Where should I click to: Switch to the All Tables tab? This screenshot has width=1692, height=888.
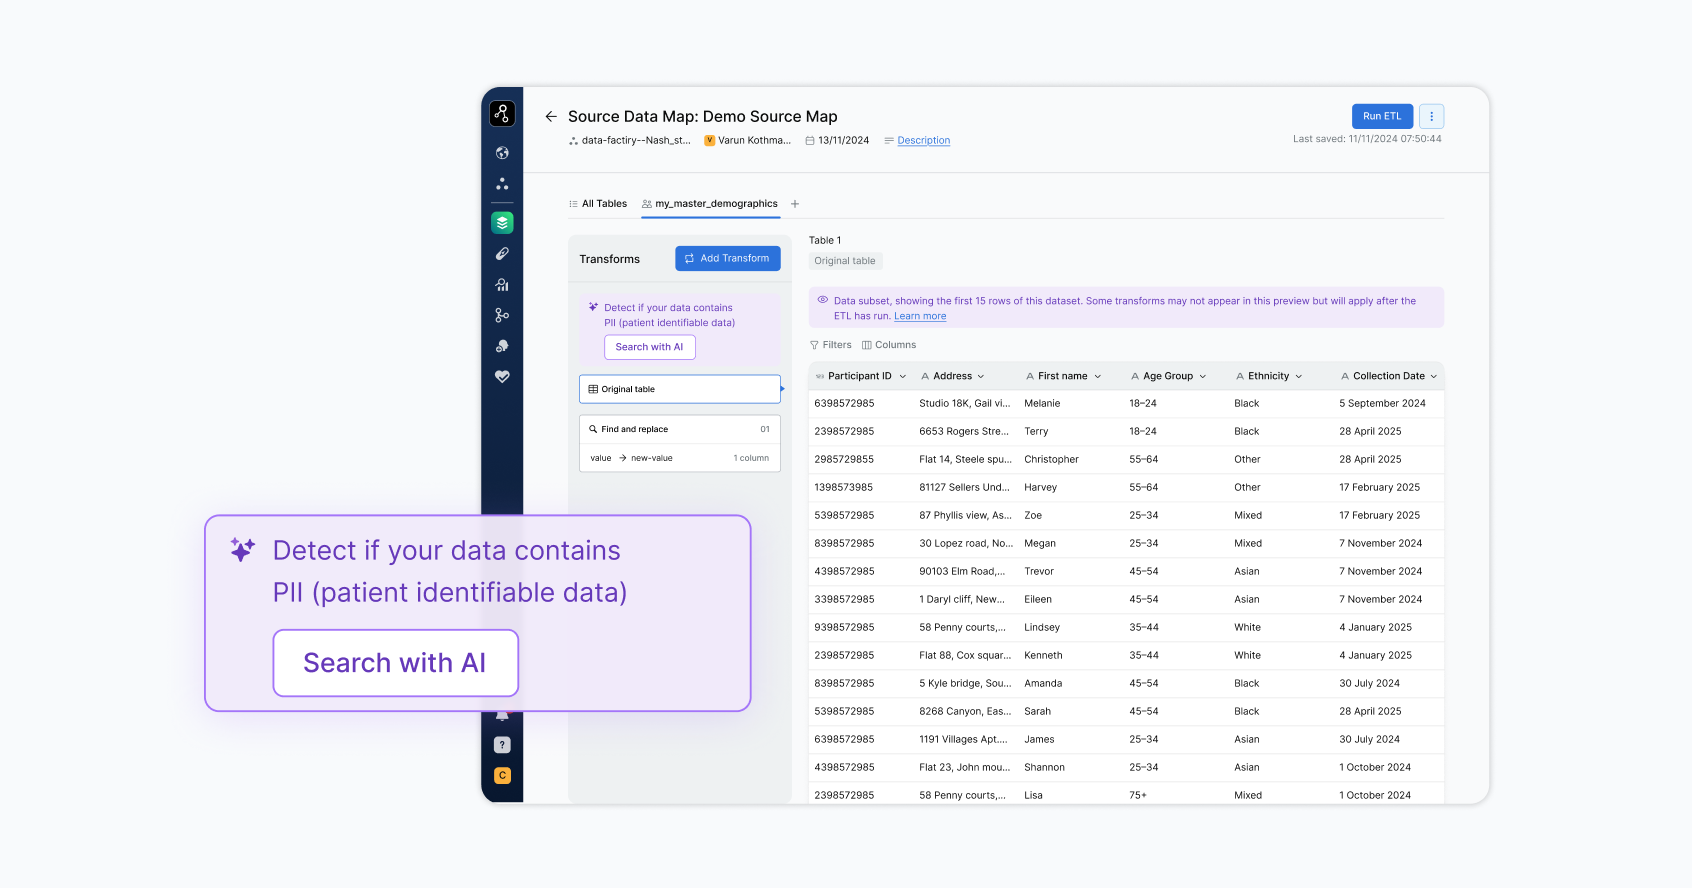point(598,204)
